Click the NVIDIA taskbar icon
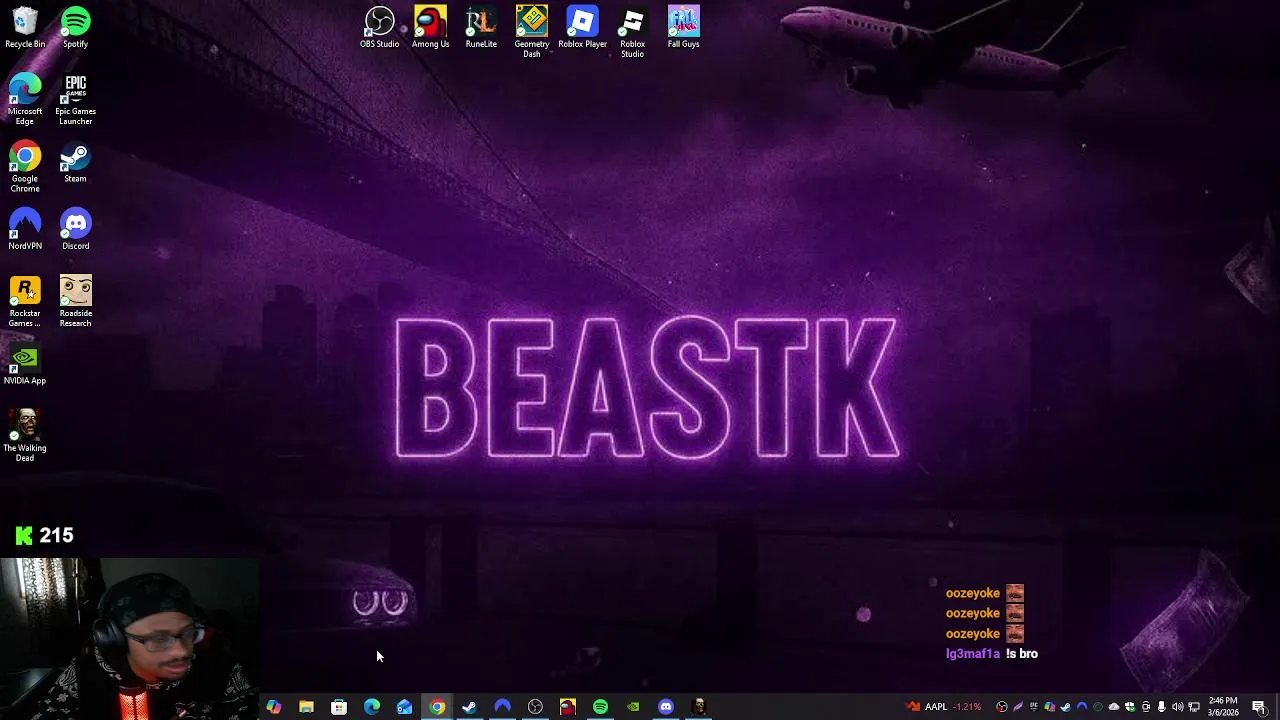Viewport: 1280px width, 720px height. 633,707
